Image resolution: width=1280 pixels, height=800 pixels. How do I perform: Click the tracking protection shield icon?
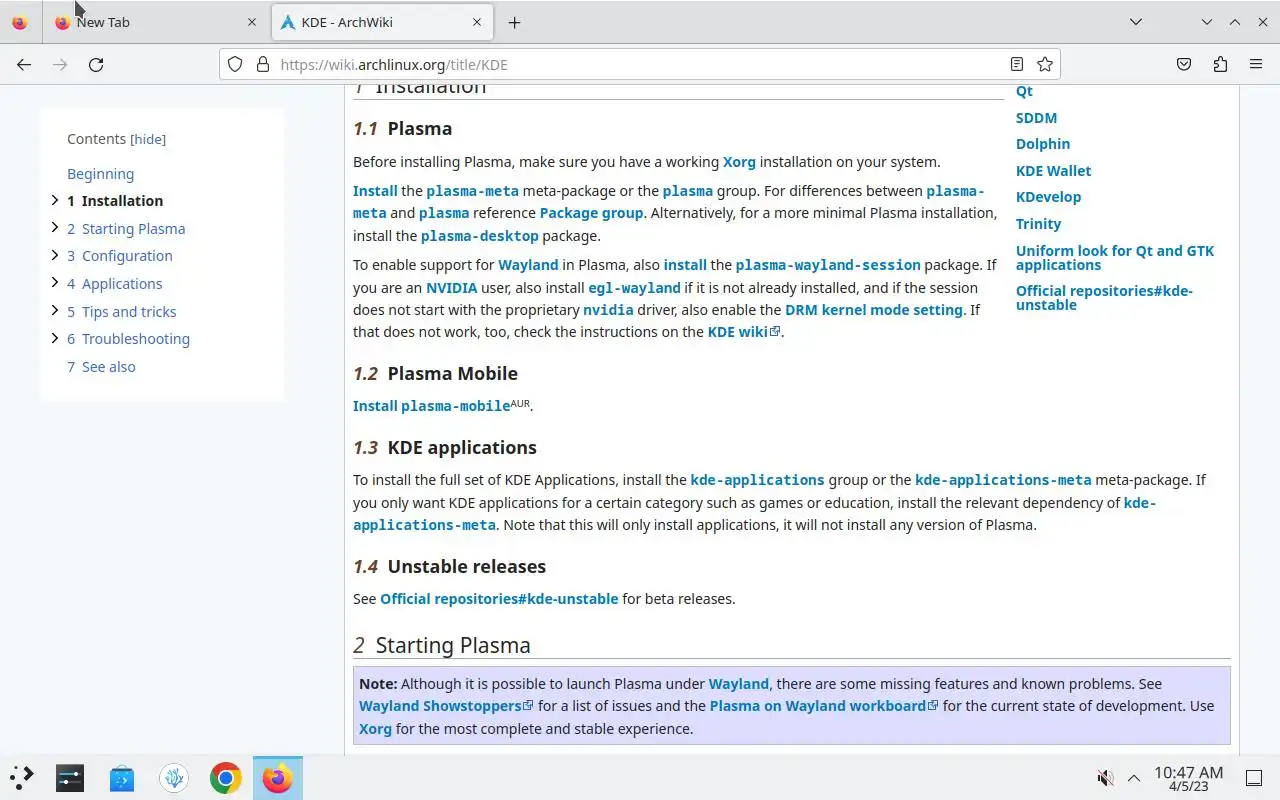235,64
